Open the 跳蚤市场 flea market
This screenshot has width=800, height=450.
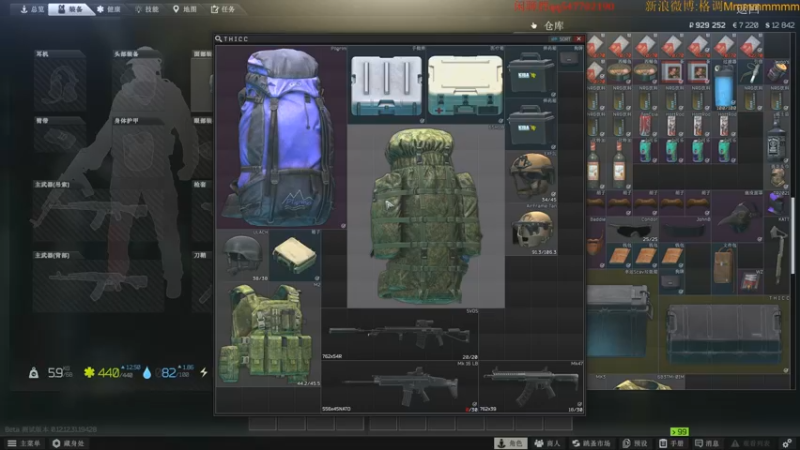[591, 443]
